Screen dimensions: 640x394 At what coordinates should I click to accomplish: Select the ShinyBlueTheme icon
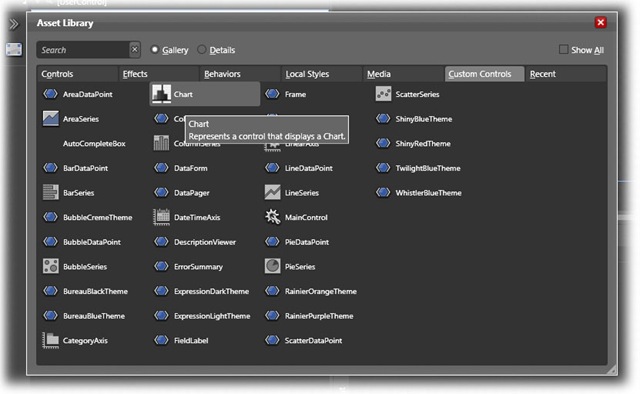[x=383, y=119]
